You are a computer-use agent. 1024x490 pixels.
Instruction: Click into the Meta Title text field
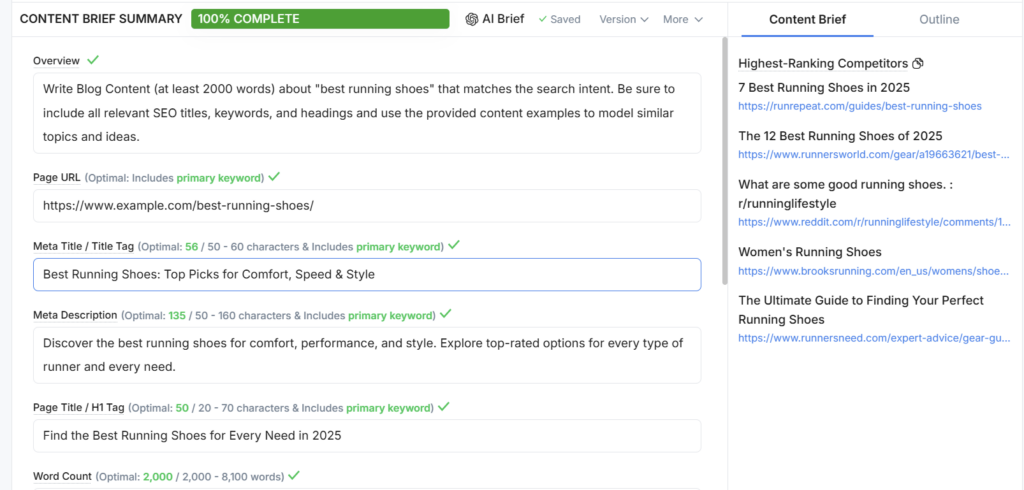click(x=367, y=274)
